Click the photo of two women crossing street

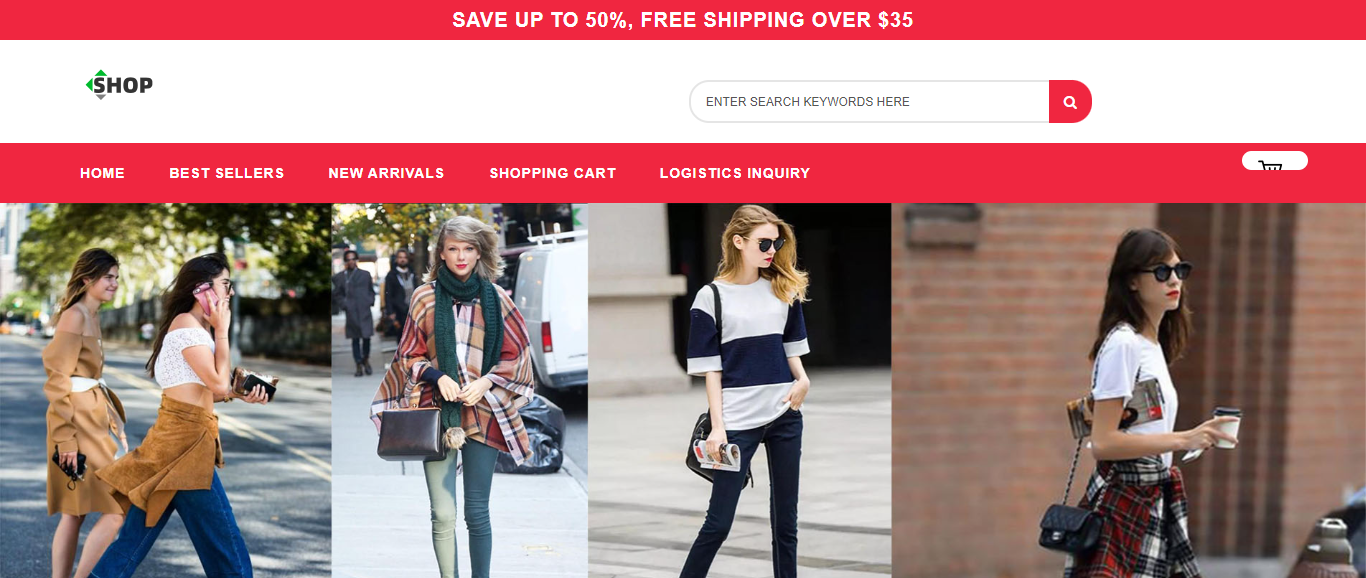pos(166,390)
